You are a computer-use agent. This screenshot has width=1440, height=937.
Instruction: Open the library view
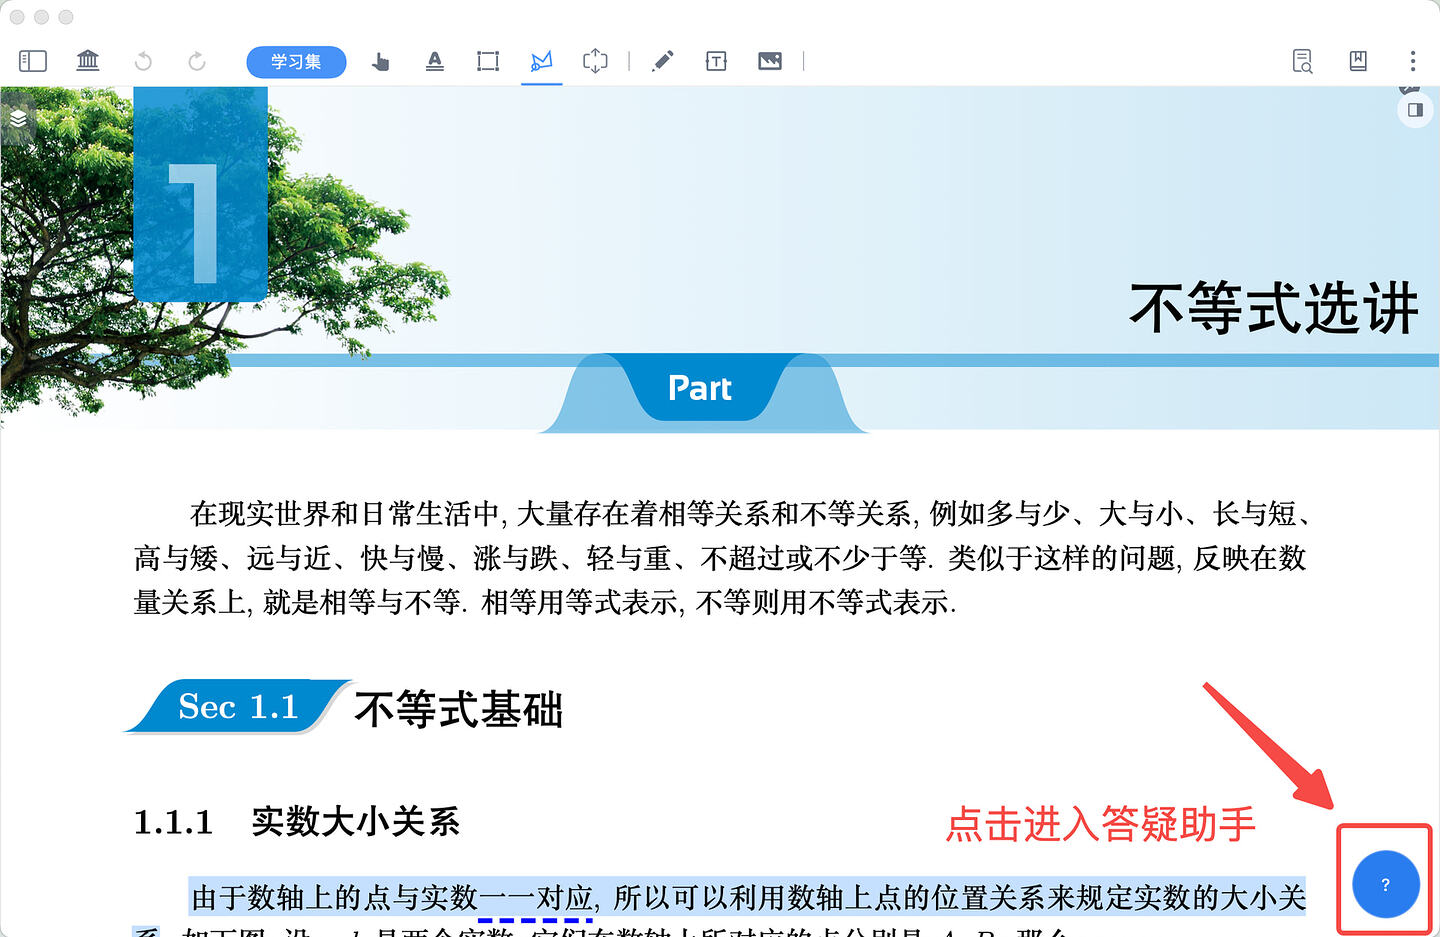[87, 61]
